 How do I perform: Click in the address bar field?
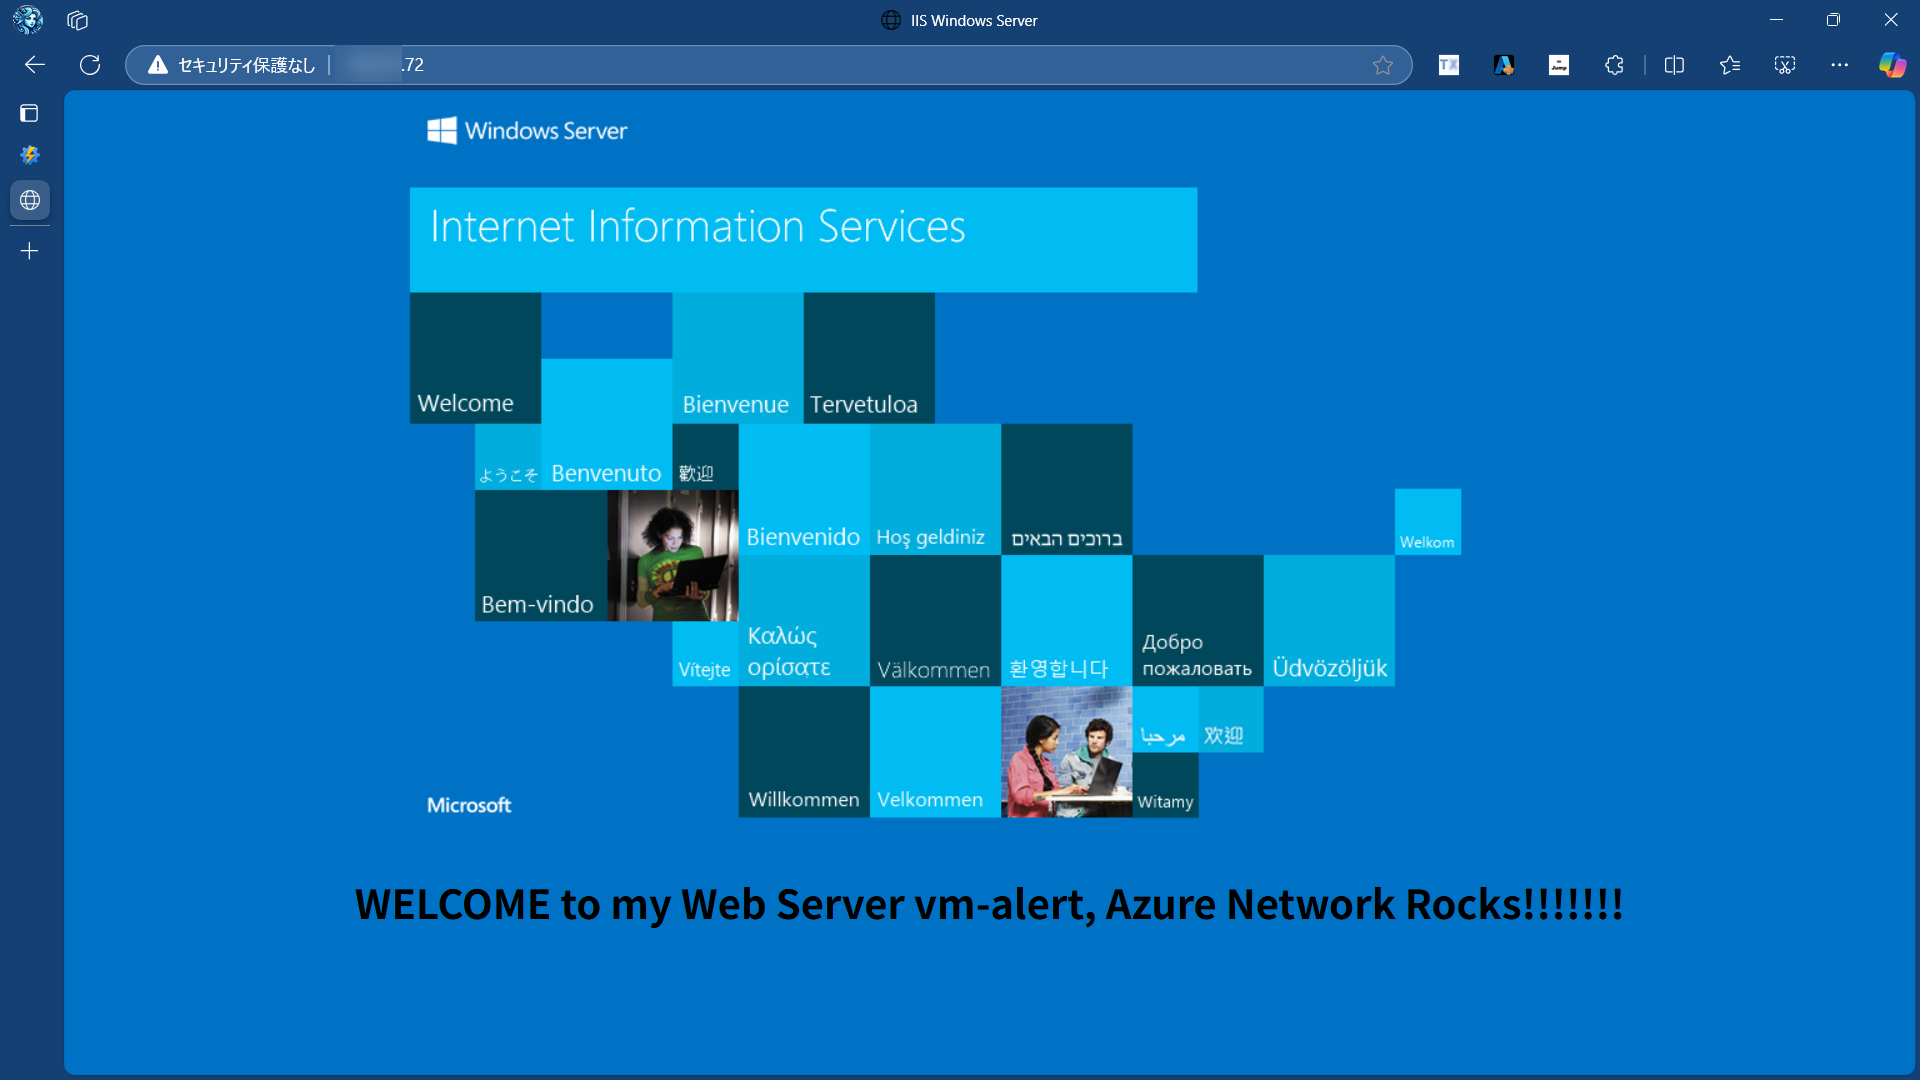pos(800,65)
